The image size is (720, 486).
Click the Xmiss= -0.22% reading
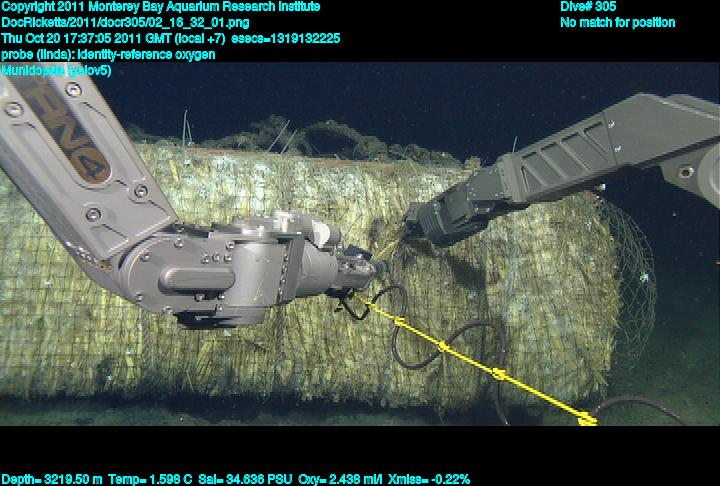429,480
